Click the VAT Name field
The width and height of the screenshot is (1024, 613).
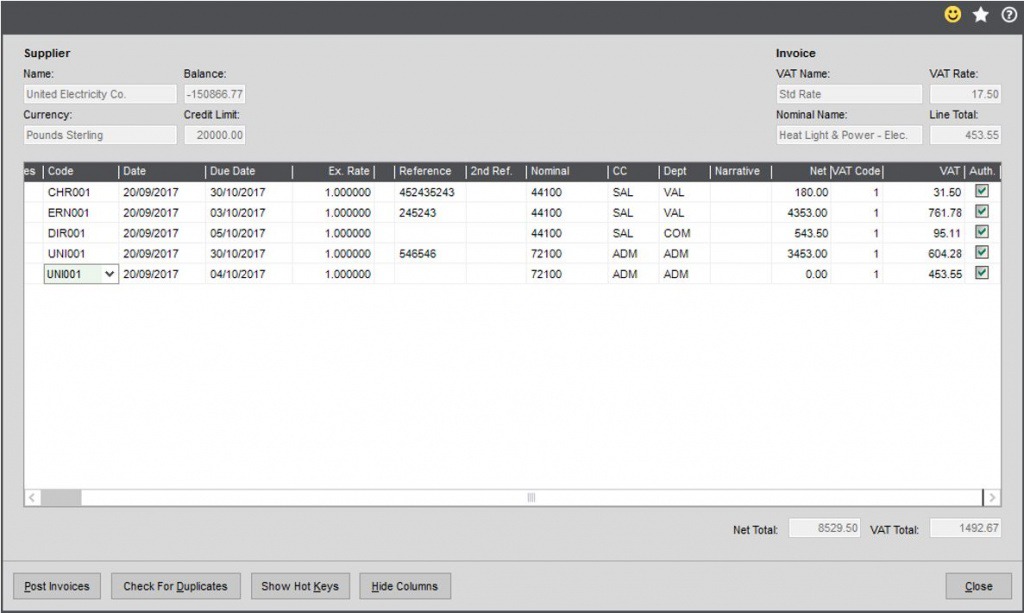849,94
